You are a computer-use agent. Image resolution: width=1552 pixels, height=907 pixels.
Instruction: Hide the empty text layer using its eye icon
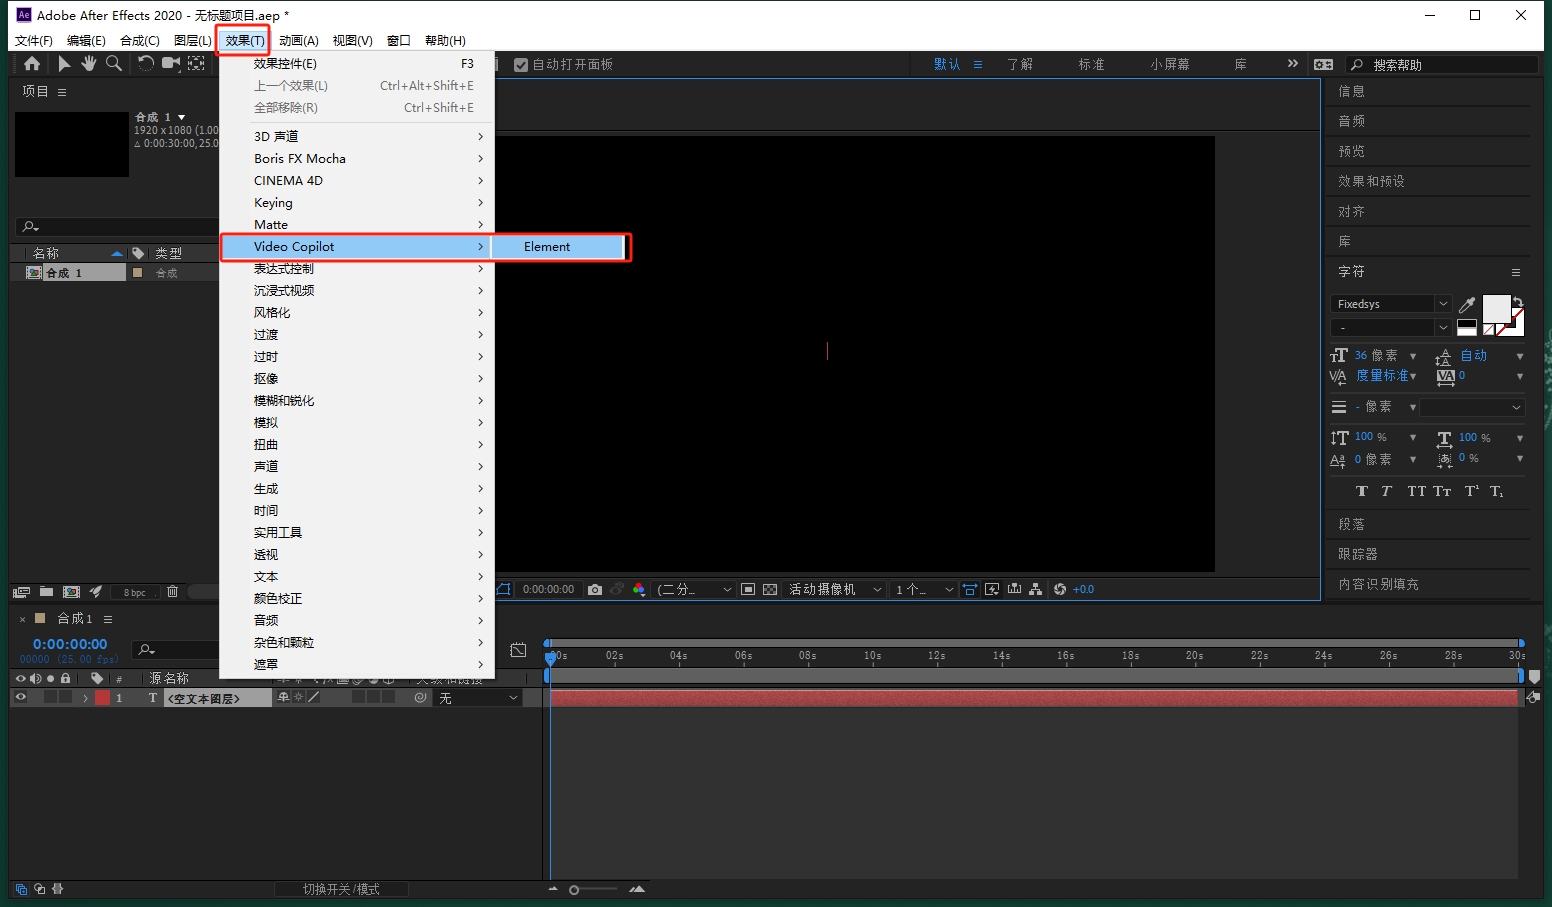pyautogui.click(x=20, y=698)
